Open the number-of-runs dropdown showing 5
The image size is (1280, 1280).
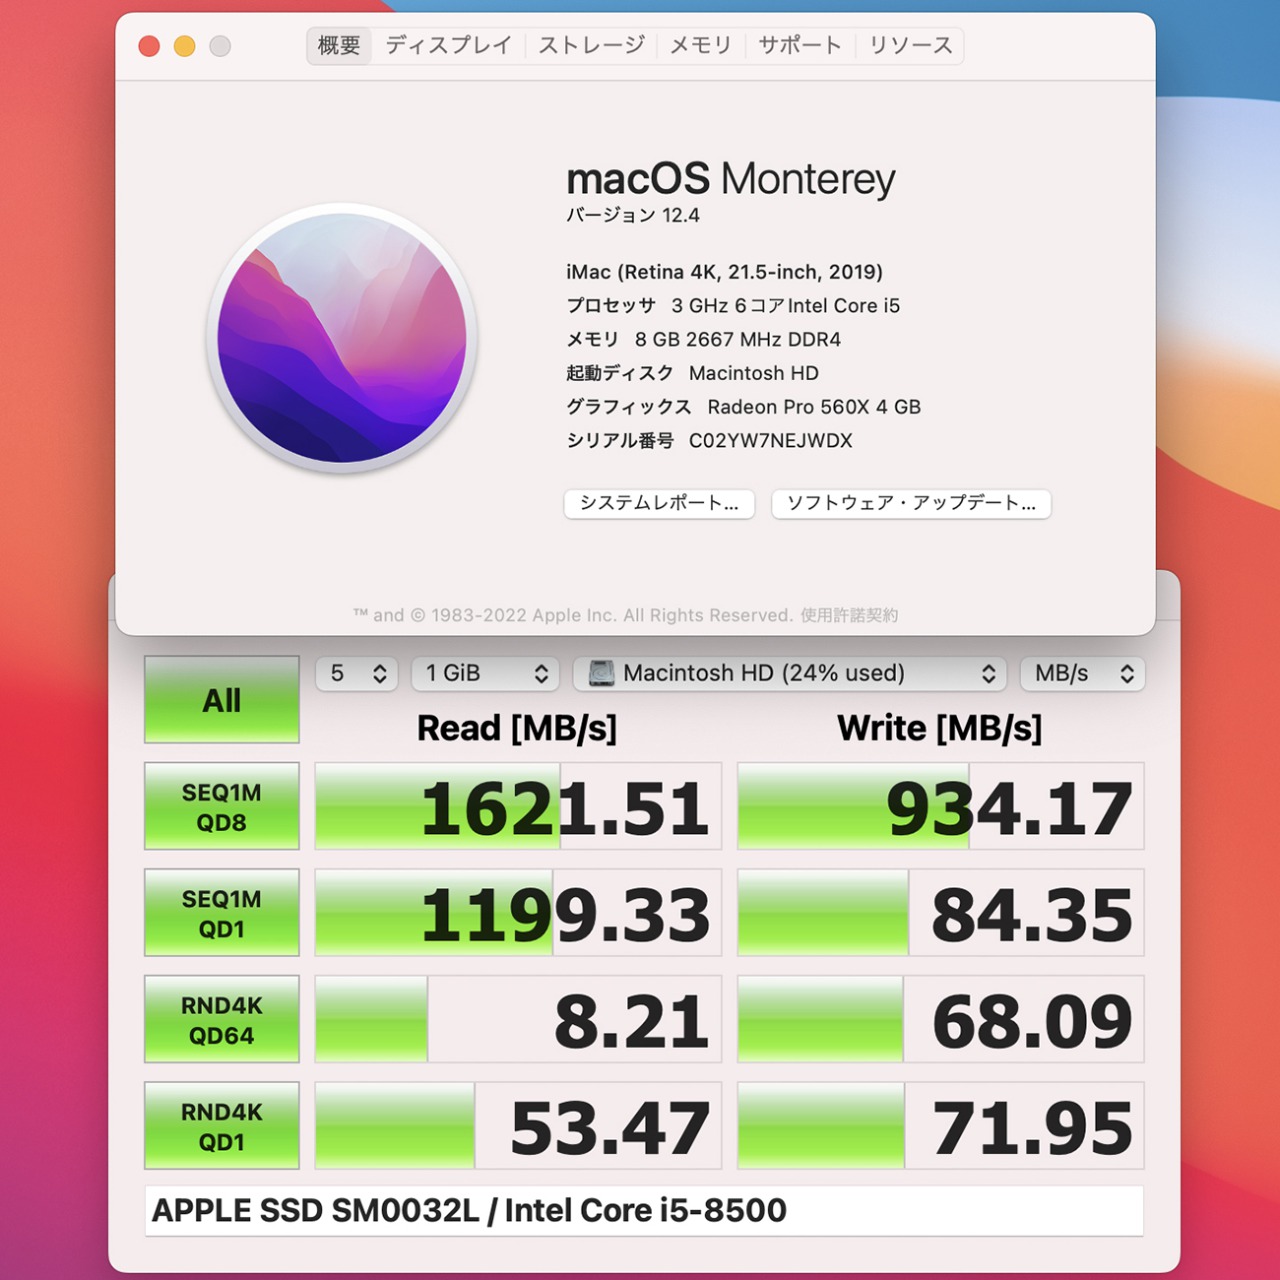[356, 673]
